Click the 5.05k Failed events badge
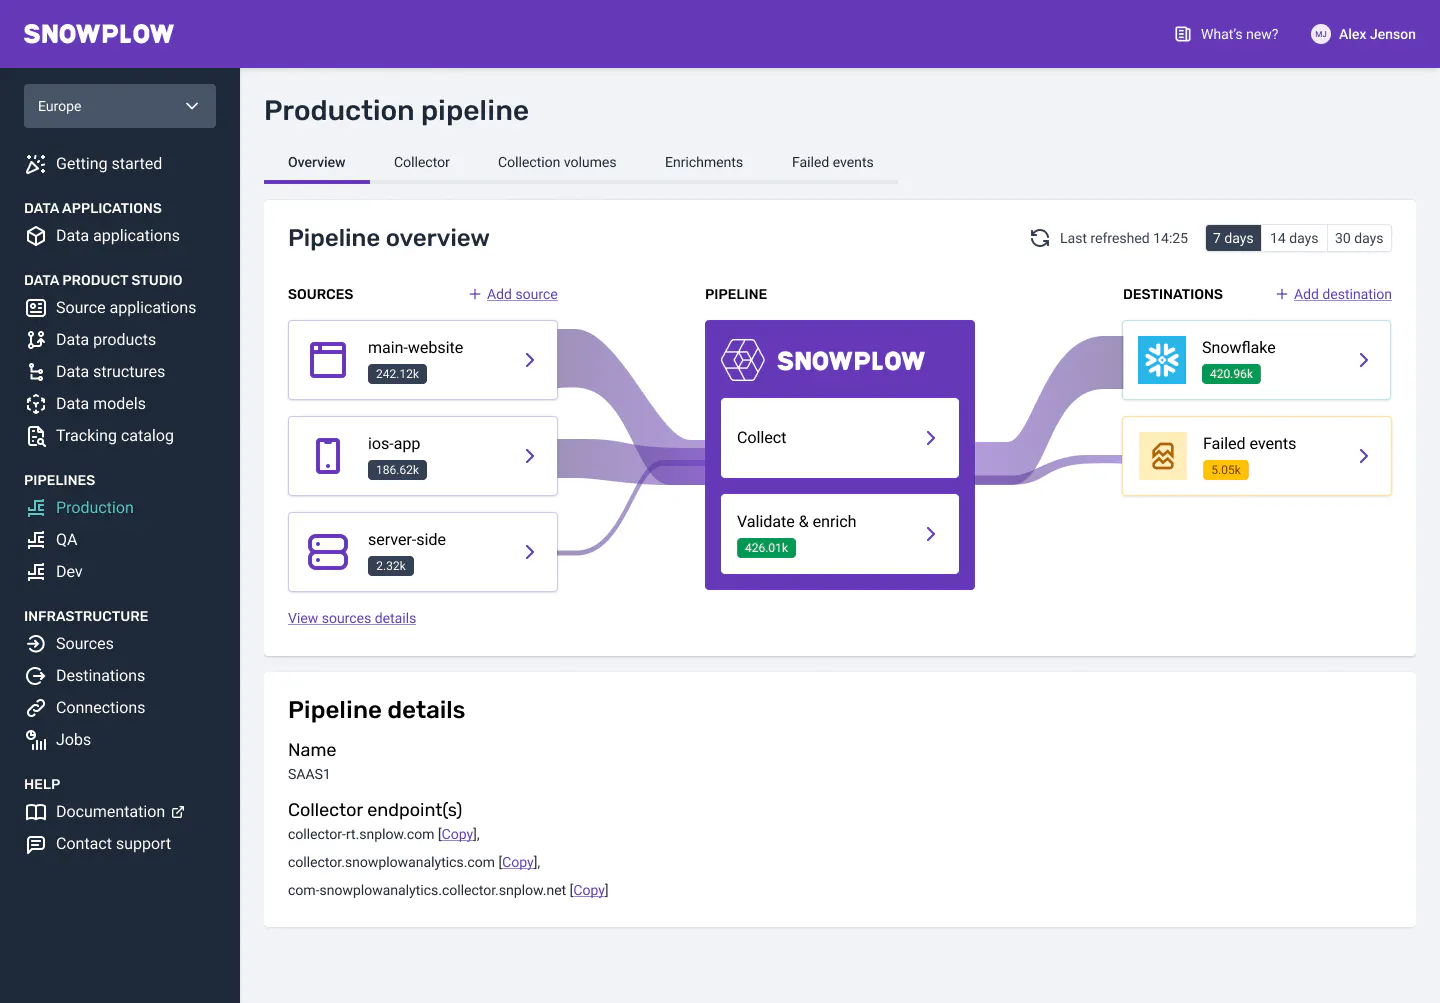This screenshot has height=1003, width=1440. click(1226, 470)
